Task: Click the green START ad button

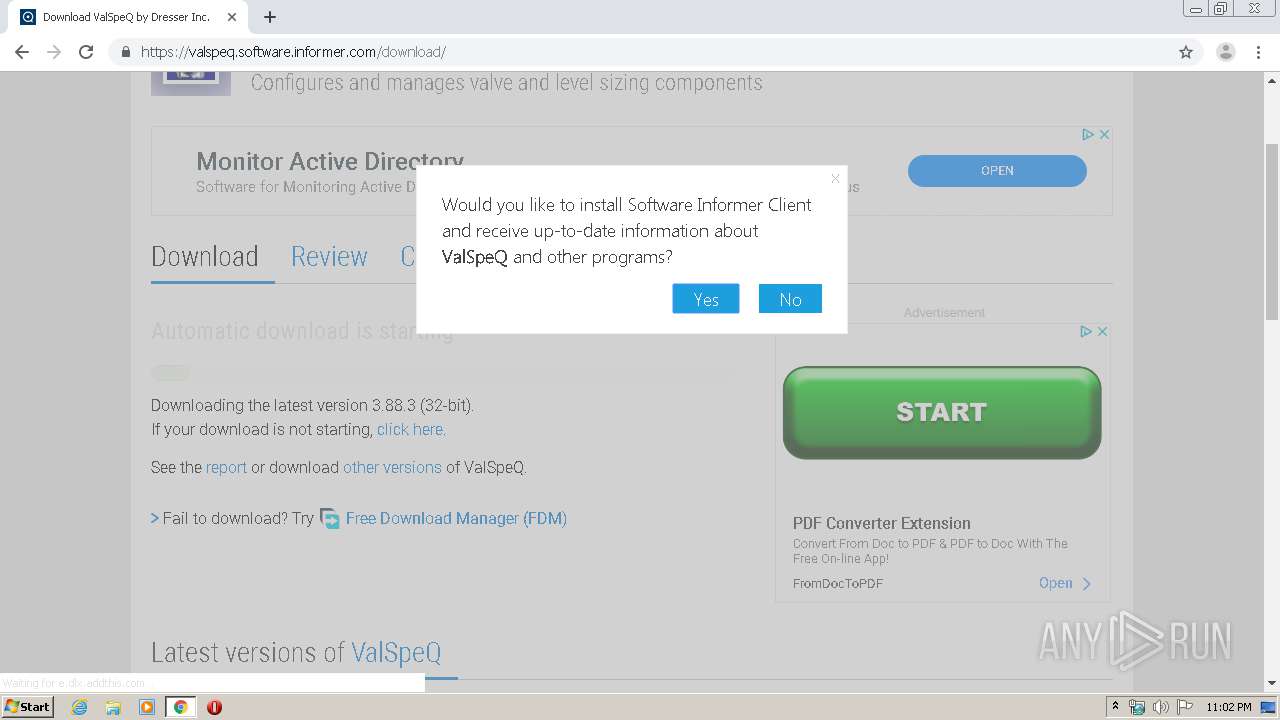Action: pyautogui.click(x=942, y=412)
